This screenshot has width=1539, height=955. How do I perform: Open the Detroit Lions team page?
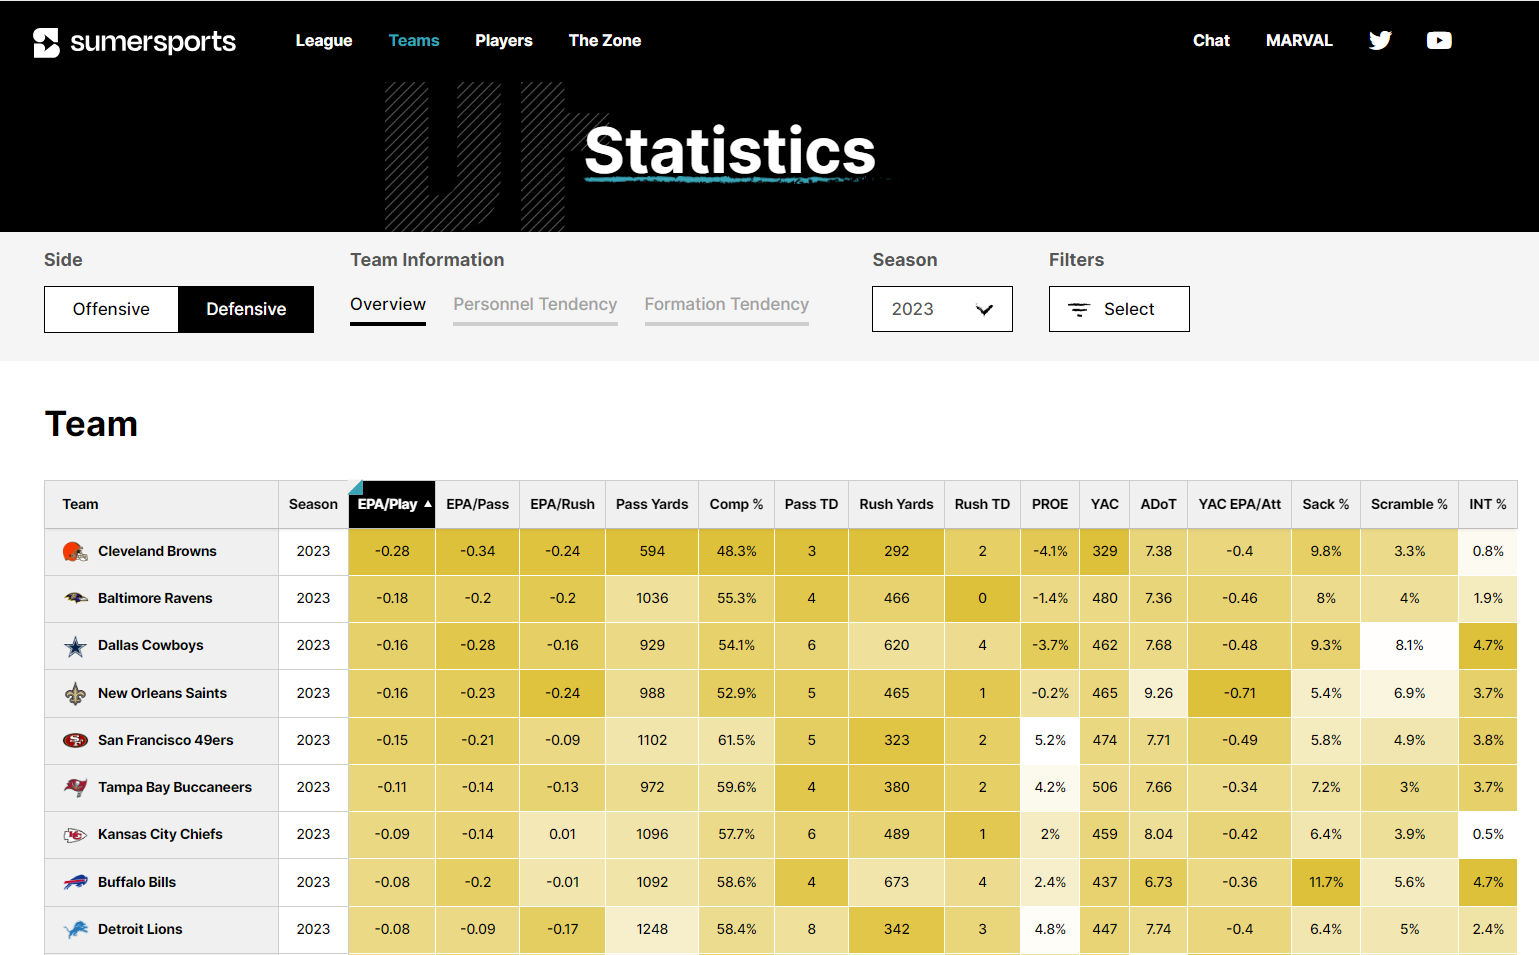coord(140,929)
